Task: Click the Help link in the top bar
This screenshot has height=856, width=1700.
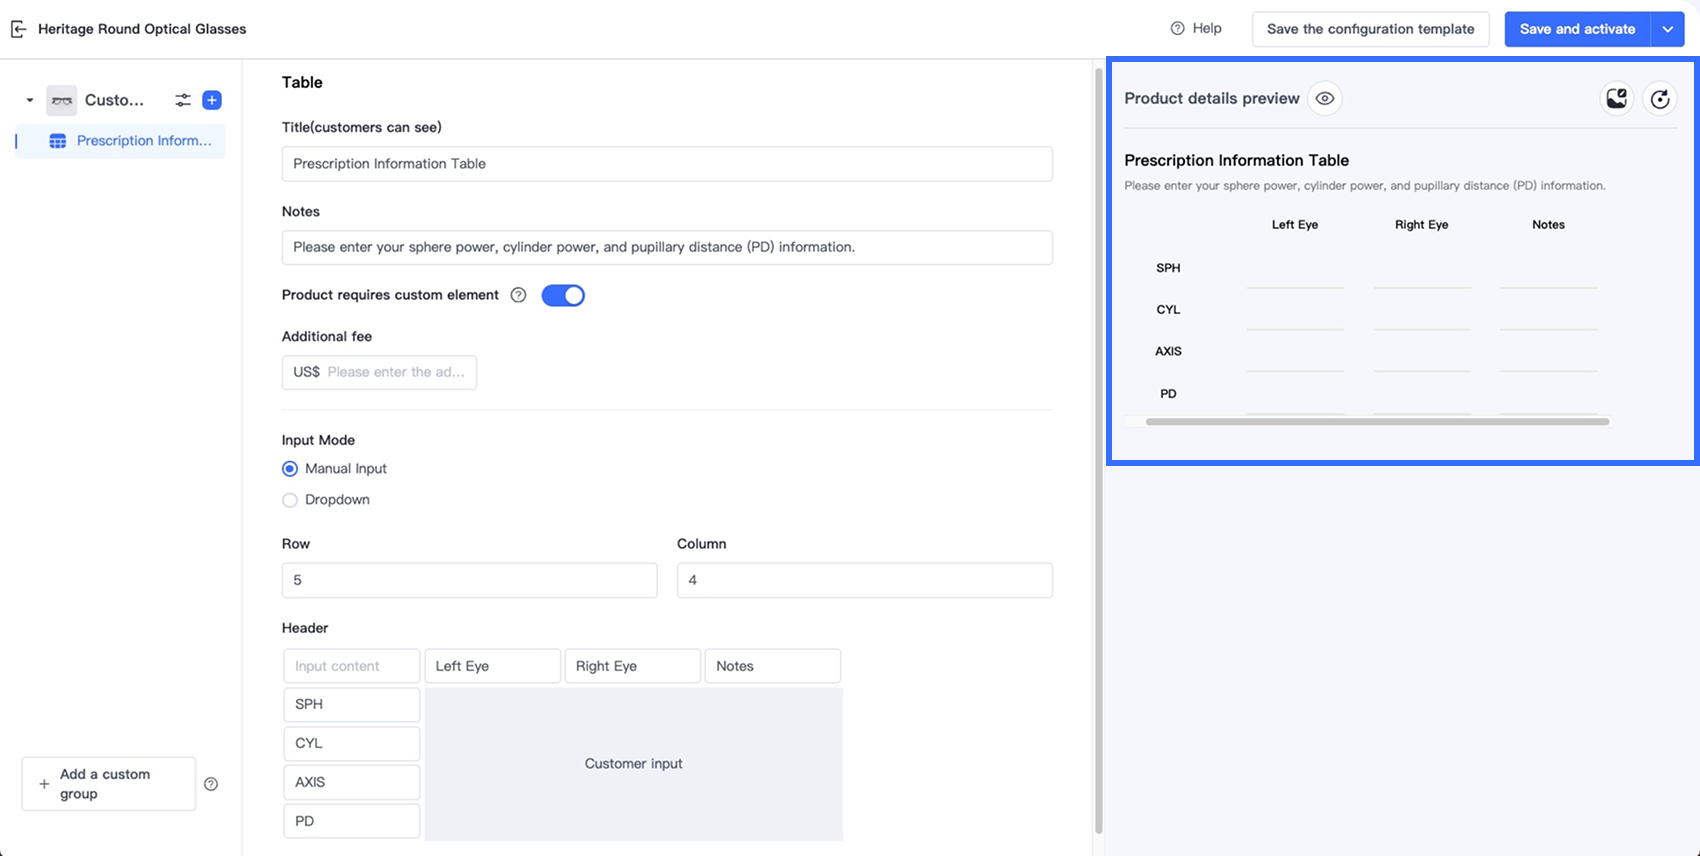Action: [x=1196, y=28]
